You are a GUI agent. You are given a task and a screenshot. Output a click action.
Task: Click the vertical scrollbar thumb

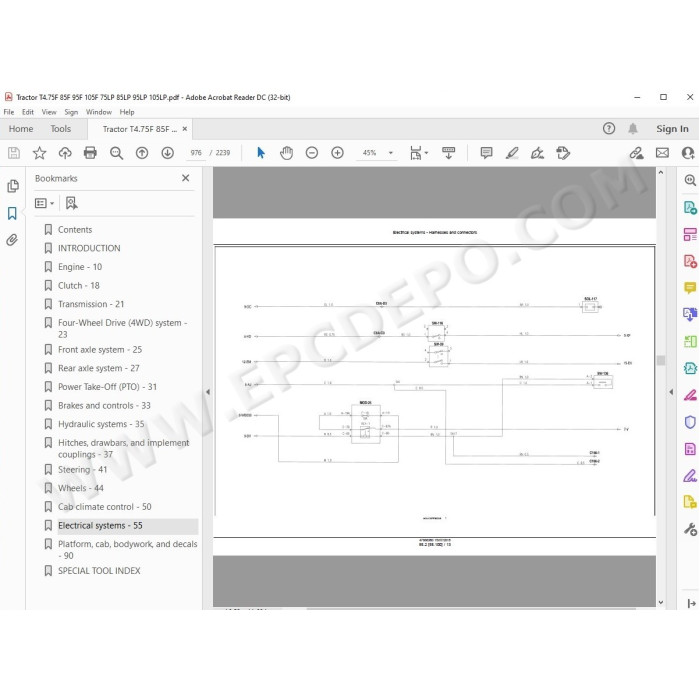661,360
